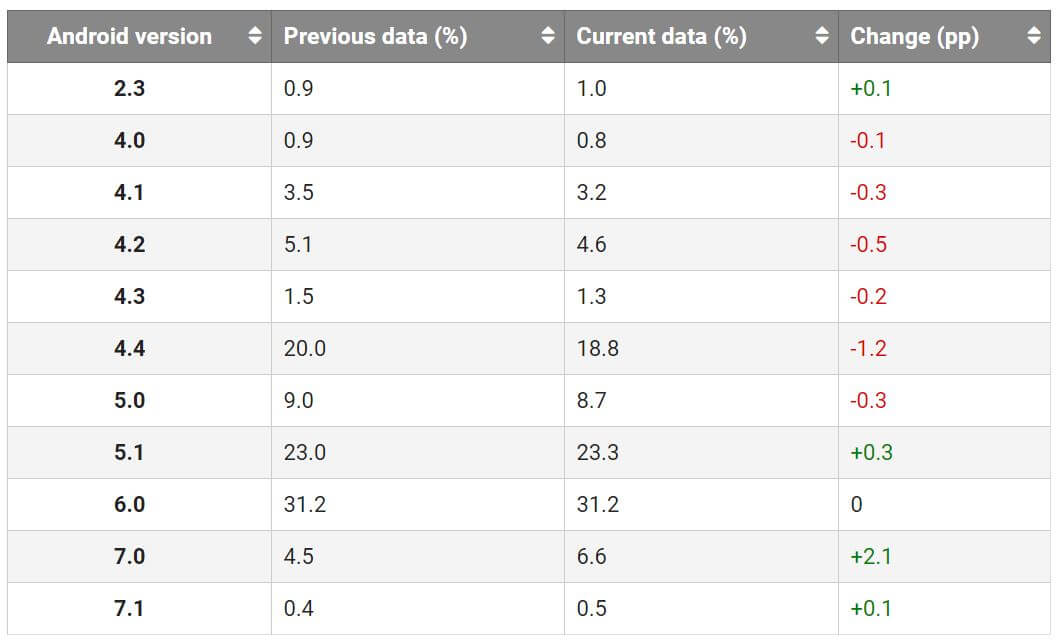
Task: Sort table by Android version header
Action: pos(129,36)
